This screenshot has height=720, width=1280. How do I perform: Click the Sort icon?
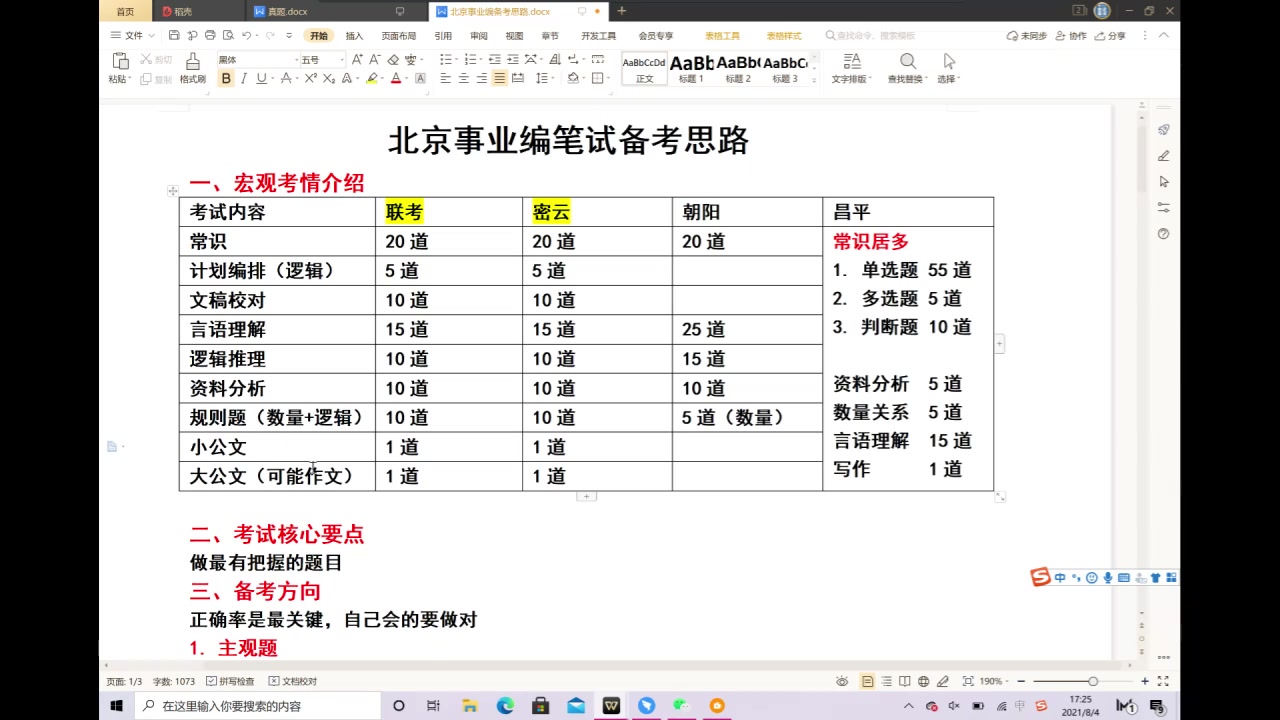coord(554,60)
